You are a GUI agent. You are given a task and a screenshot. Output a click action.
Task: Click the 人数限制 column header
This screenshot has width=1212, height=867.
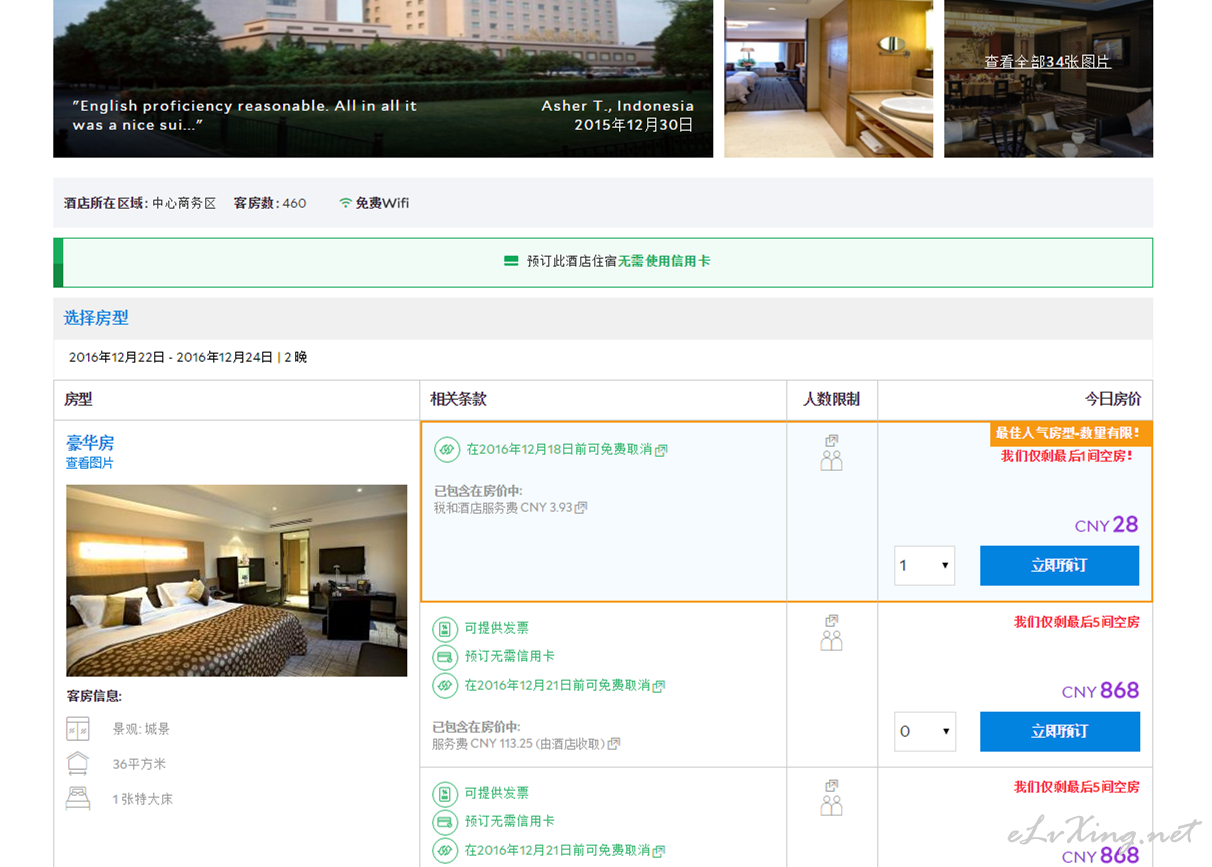[831, 399]
